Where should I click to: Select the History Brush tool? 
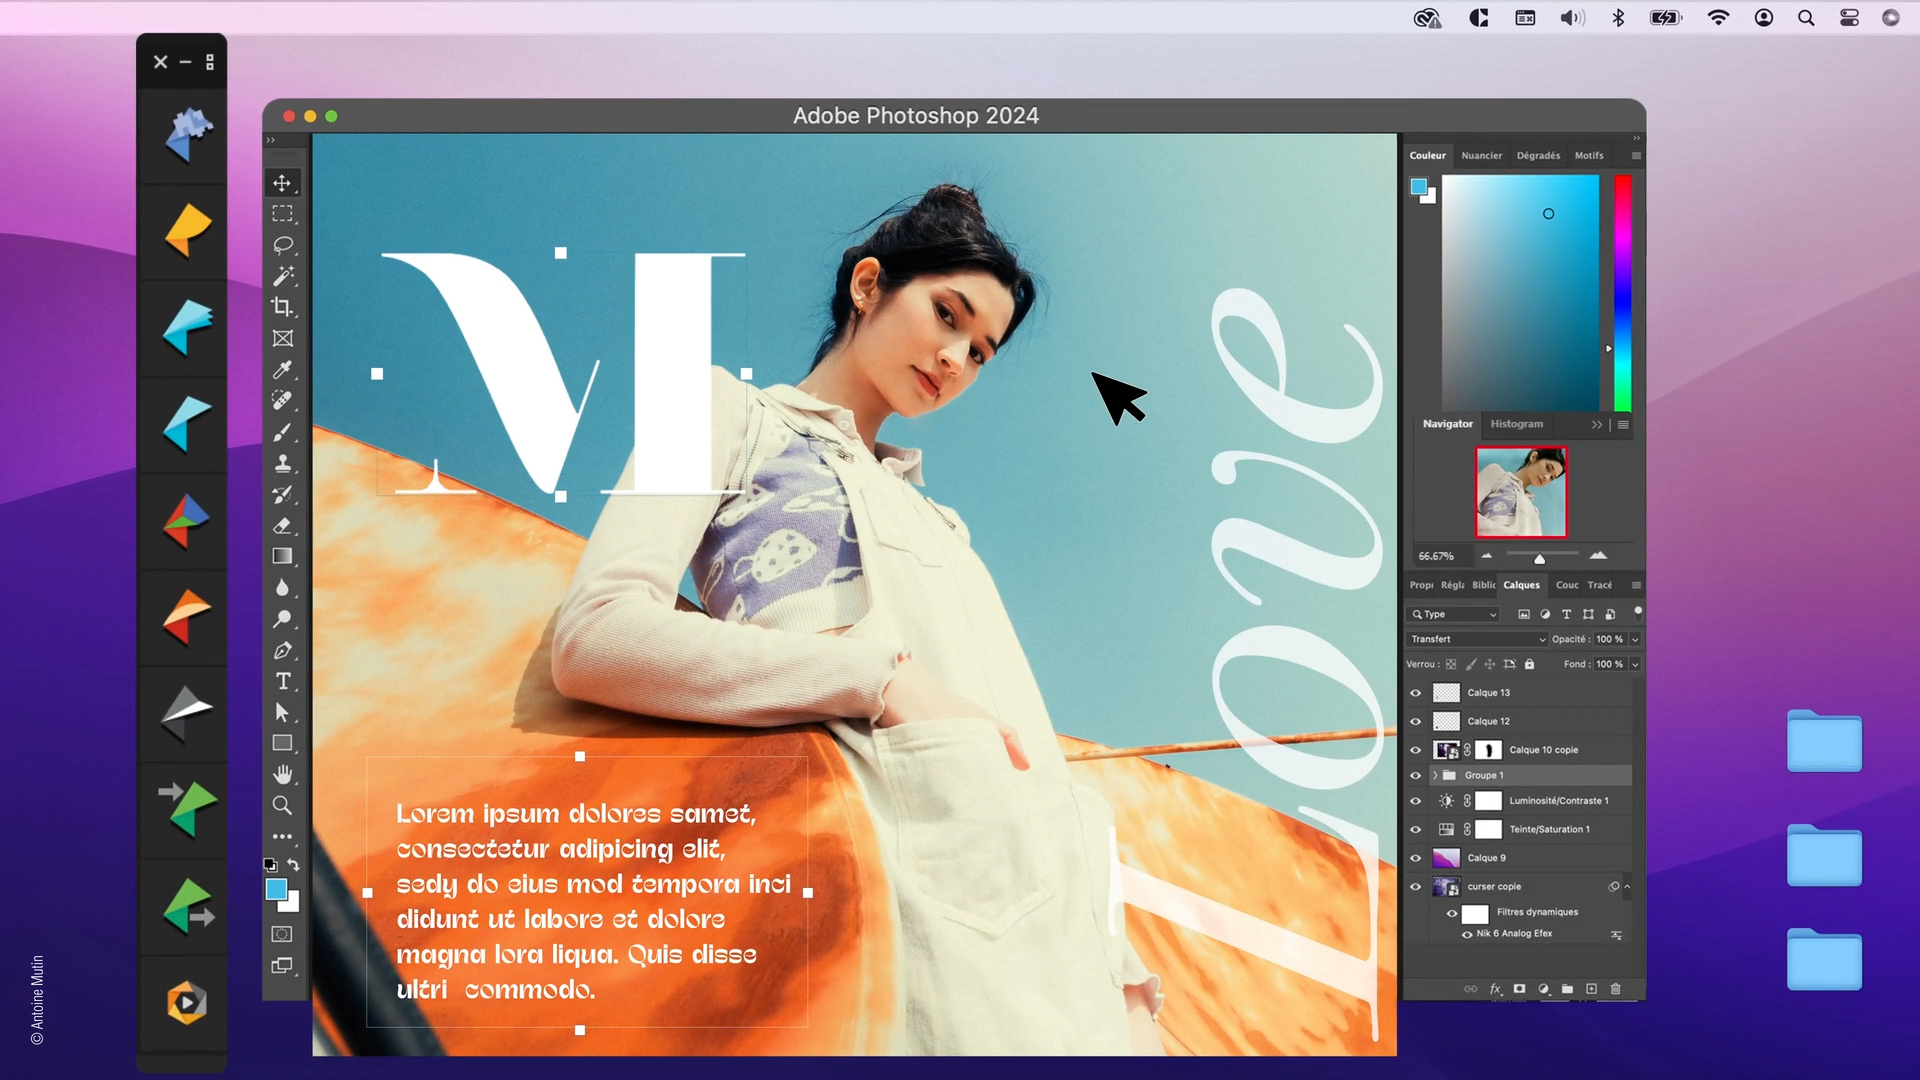click(x=282, y=494)
